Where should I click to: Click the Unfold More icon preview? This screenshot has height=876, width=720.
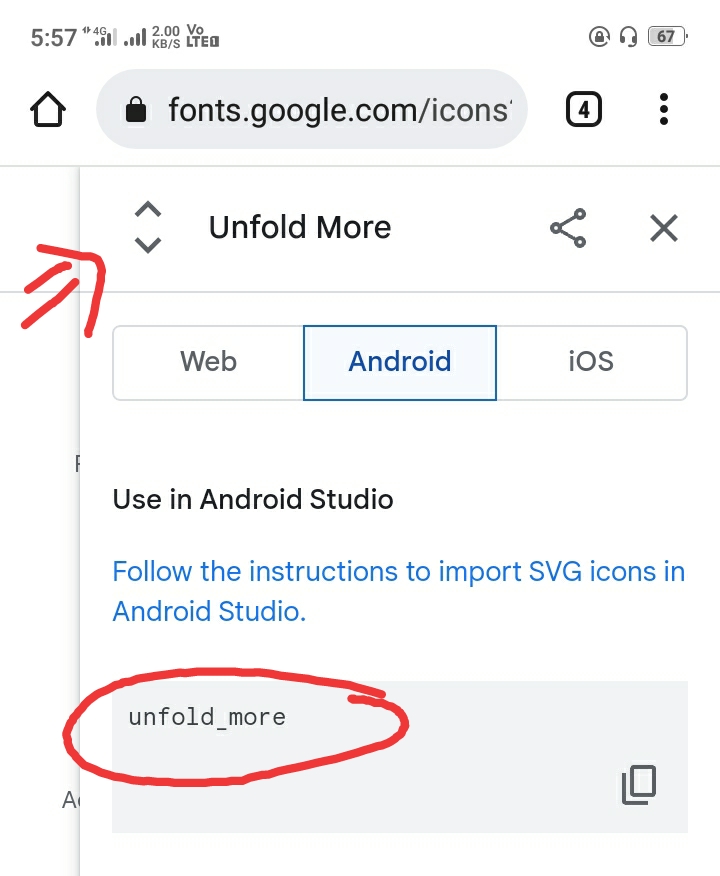pos(148,228)
